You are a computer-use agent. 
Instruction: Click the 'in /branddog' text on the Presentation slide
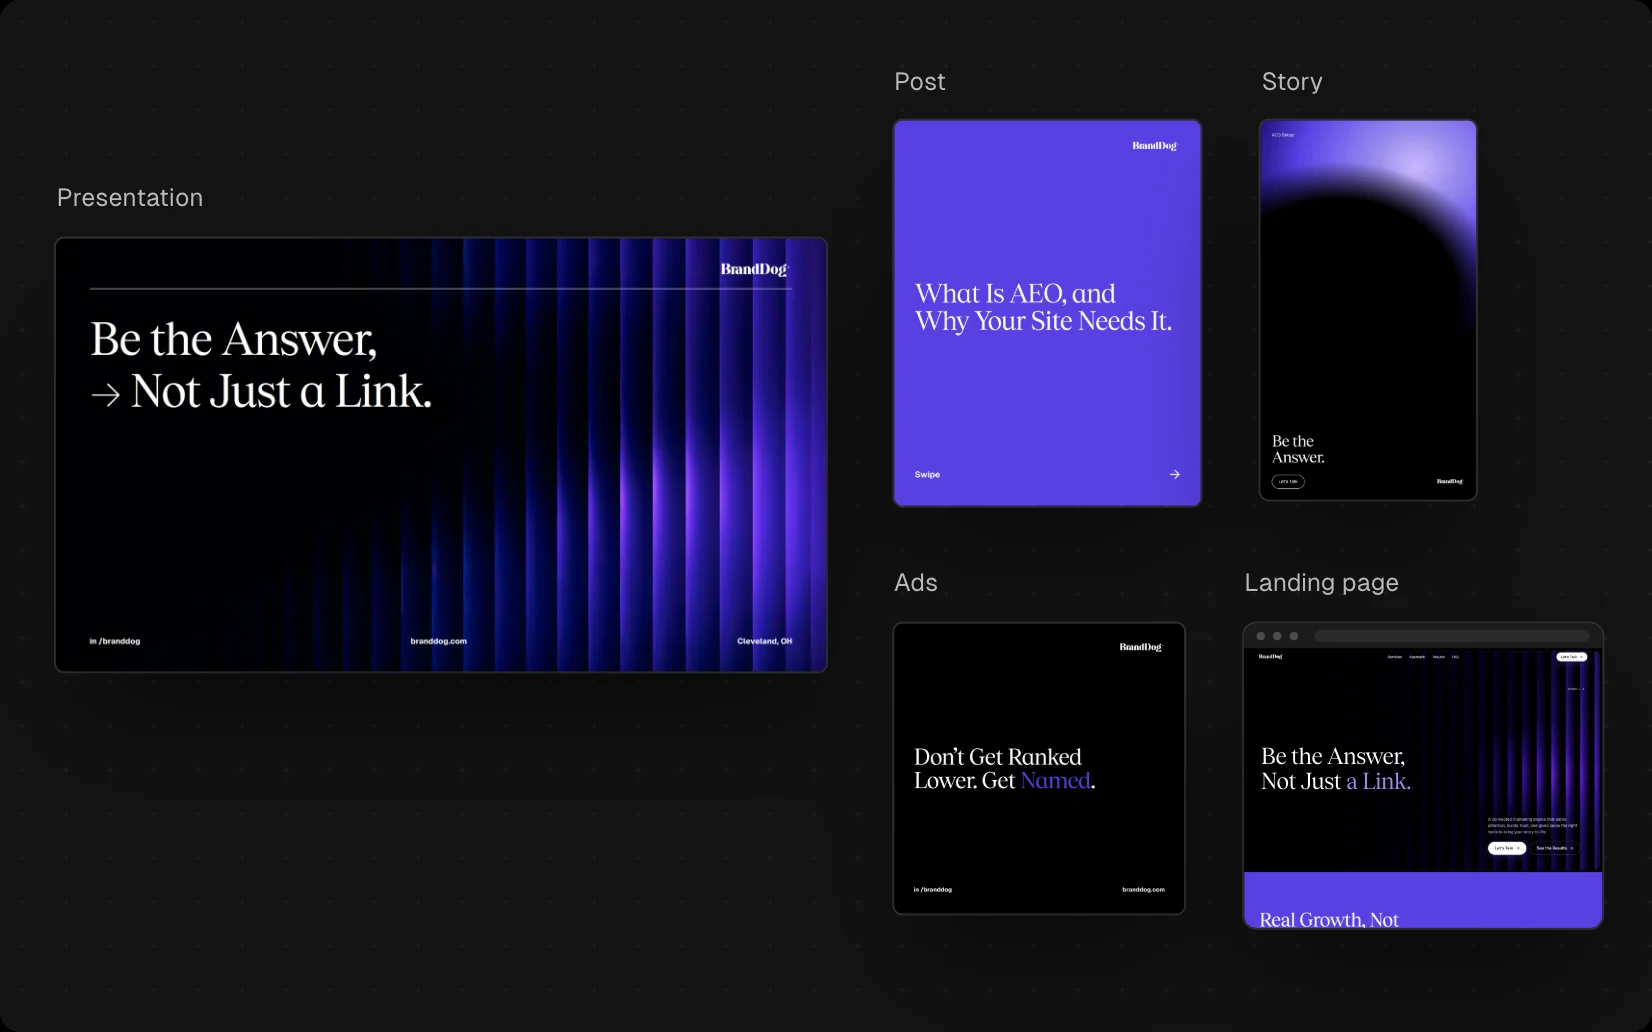tap(115, 641)
